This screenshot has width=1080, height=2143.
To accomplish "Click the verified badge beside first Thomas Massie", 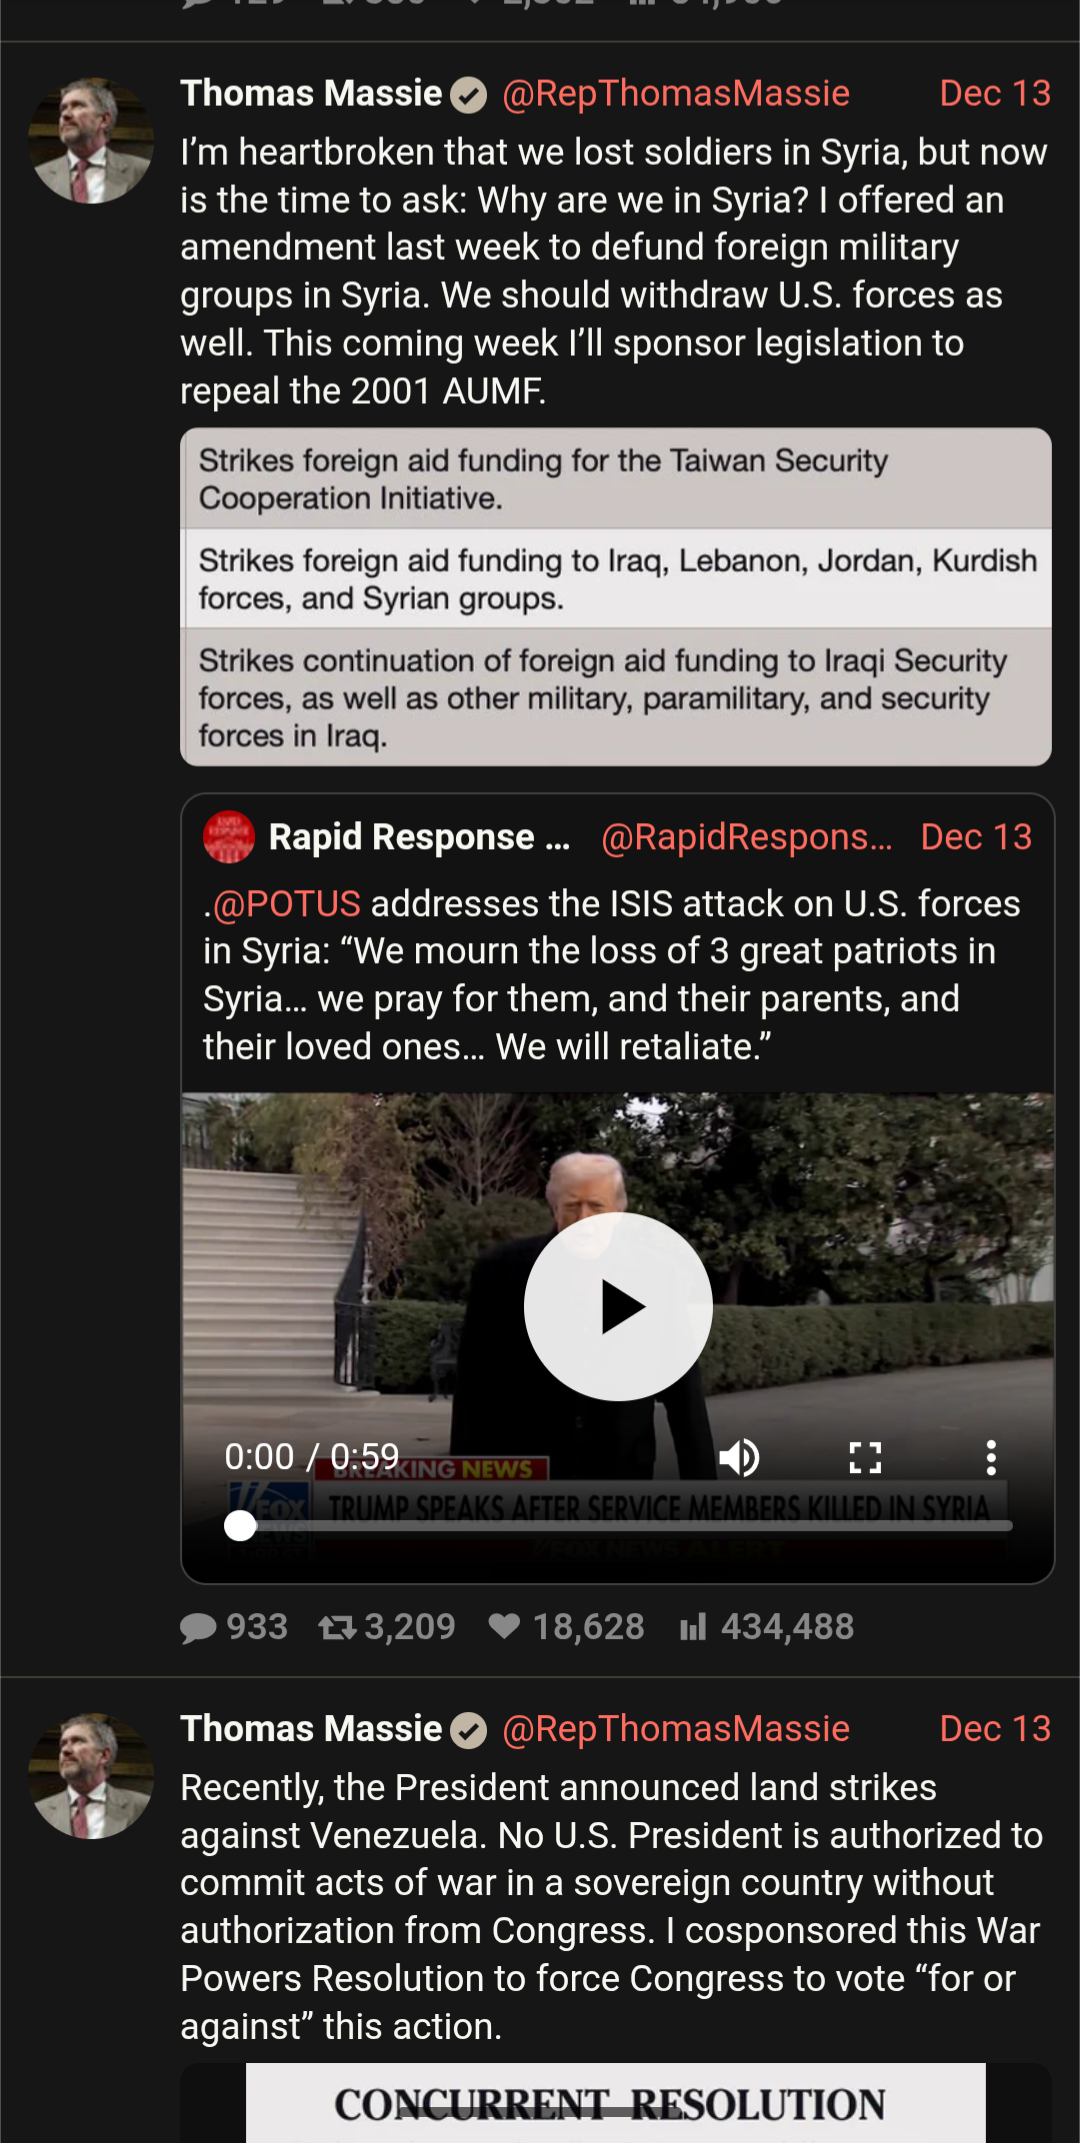I will click(468, 95).
